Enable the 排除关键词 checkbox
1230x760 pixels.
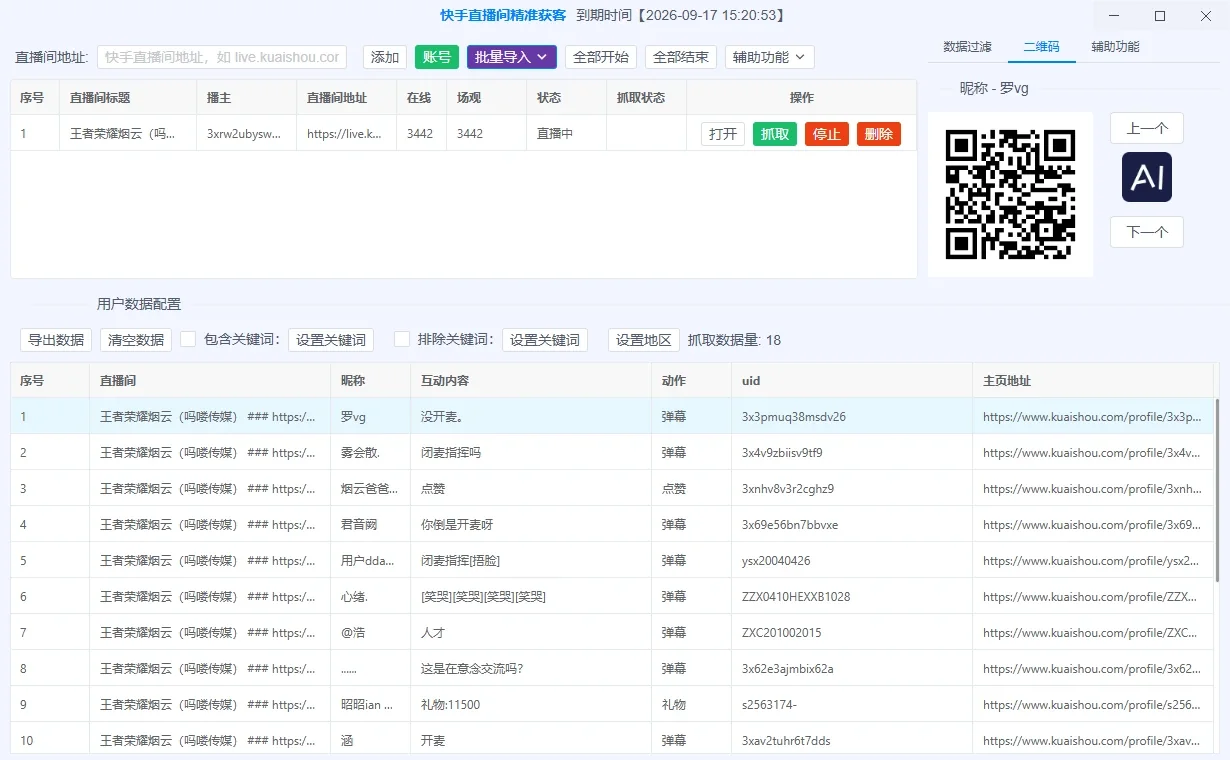point(402,339)
